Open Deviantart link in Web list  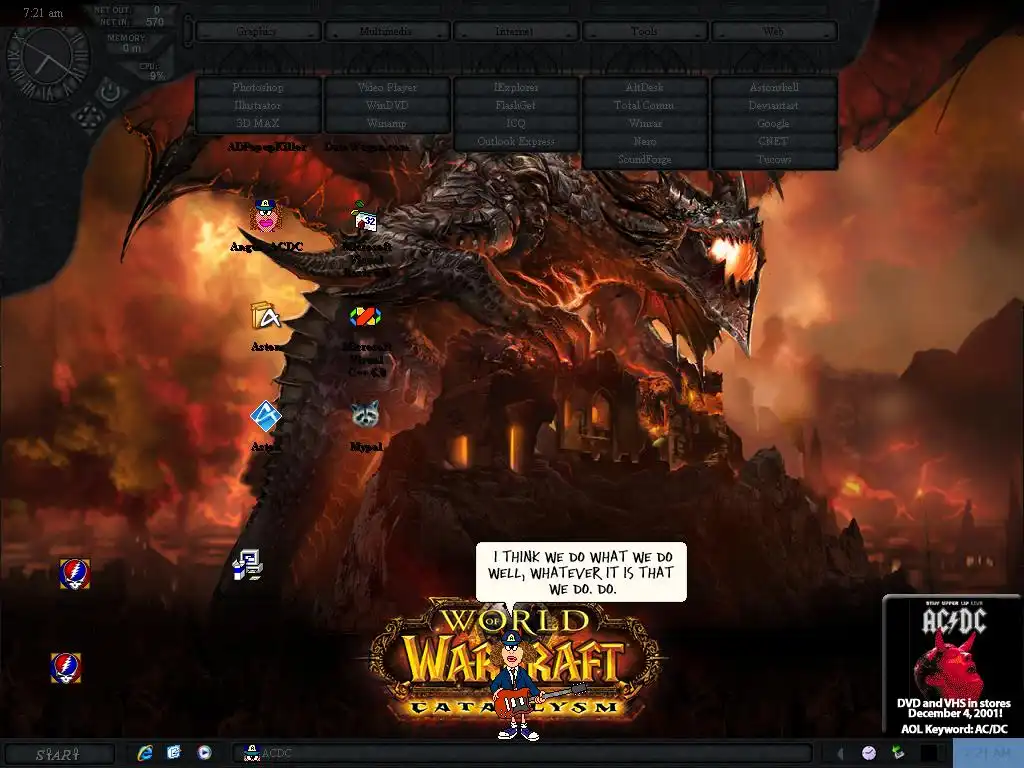(775, 105)
